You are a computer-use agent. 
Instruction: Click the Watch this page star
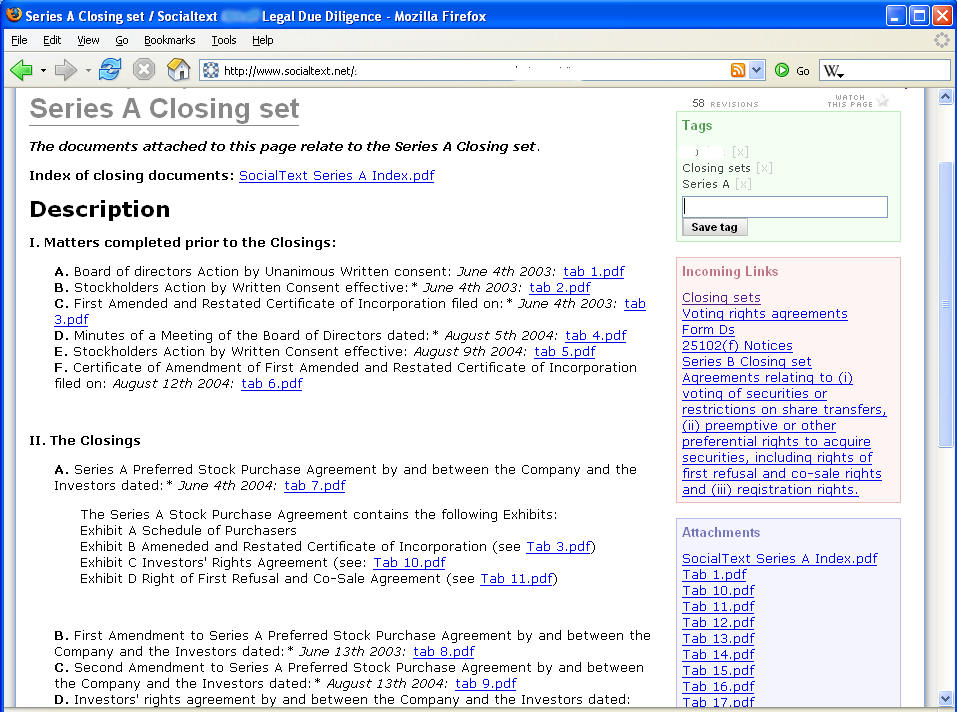coord(882,101)
